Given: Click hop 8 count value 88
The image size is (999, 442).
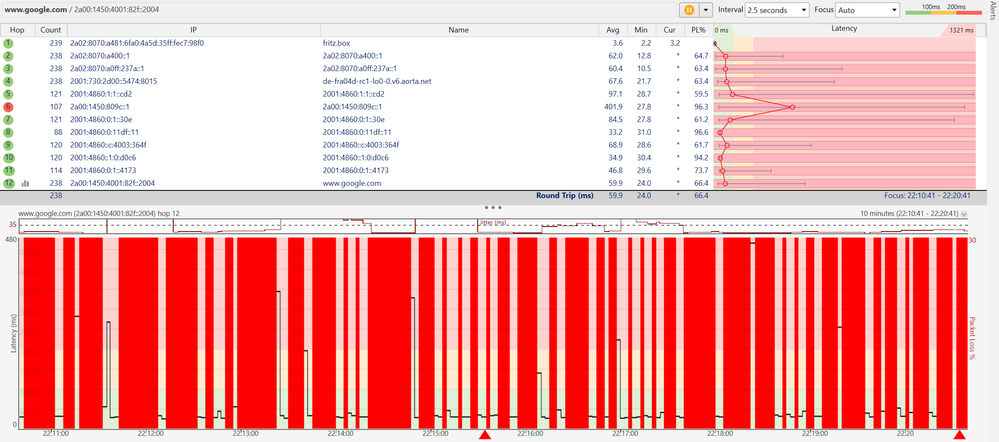Looking at the screenshot, I should (57, 132).
